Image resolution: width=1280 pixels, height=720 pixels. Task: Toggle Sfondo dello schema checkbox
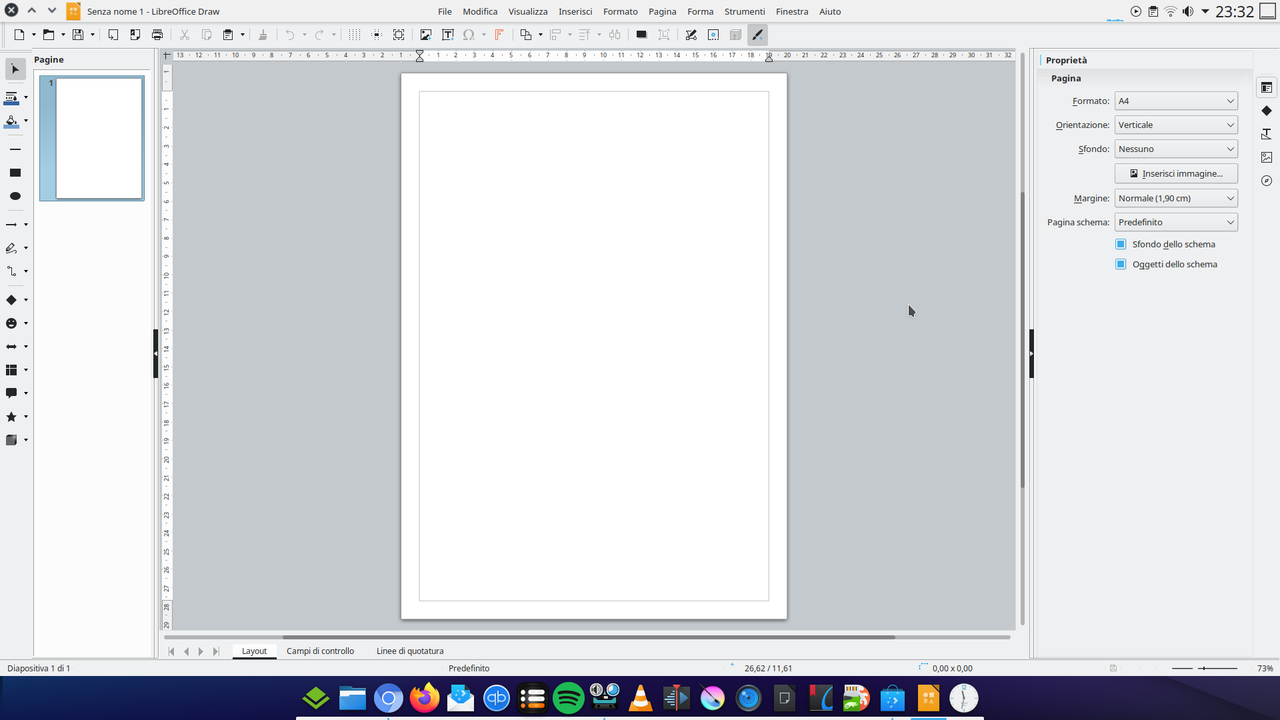tap(1121, 244)
